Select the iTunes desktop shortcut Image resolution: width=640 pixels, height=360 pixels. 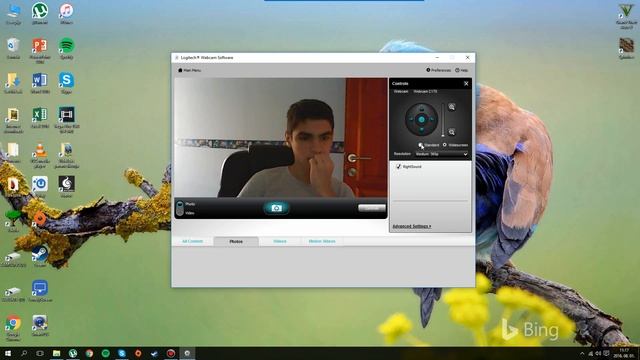66,13
